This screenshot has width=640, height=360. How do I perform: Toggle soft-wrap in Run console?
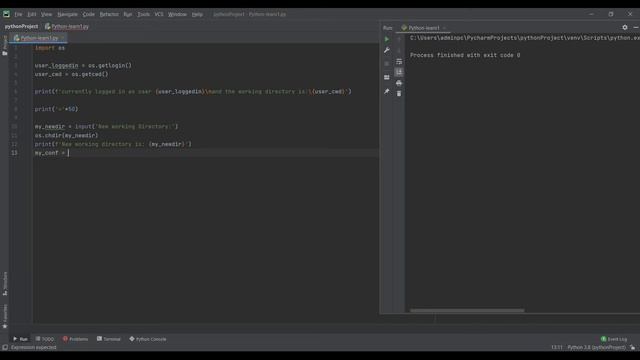click(399, 62)
